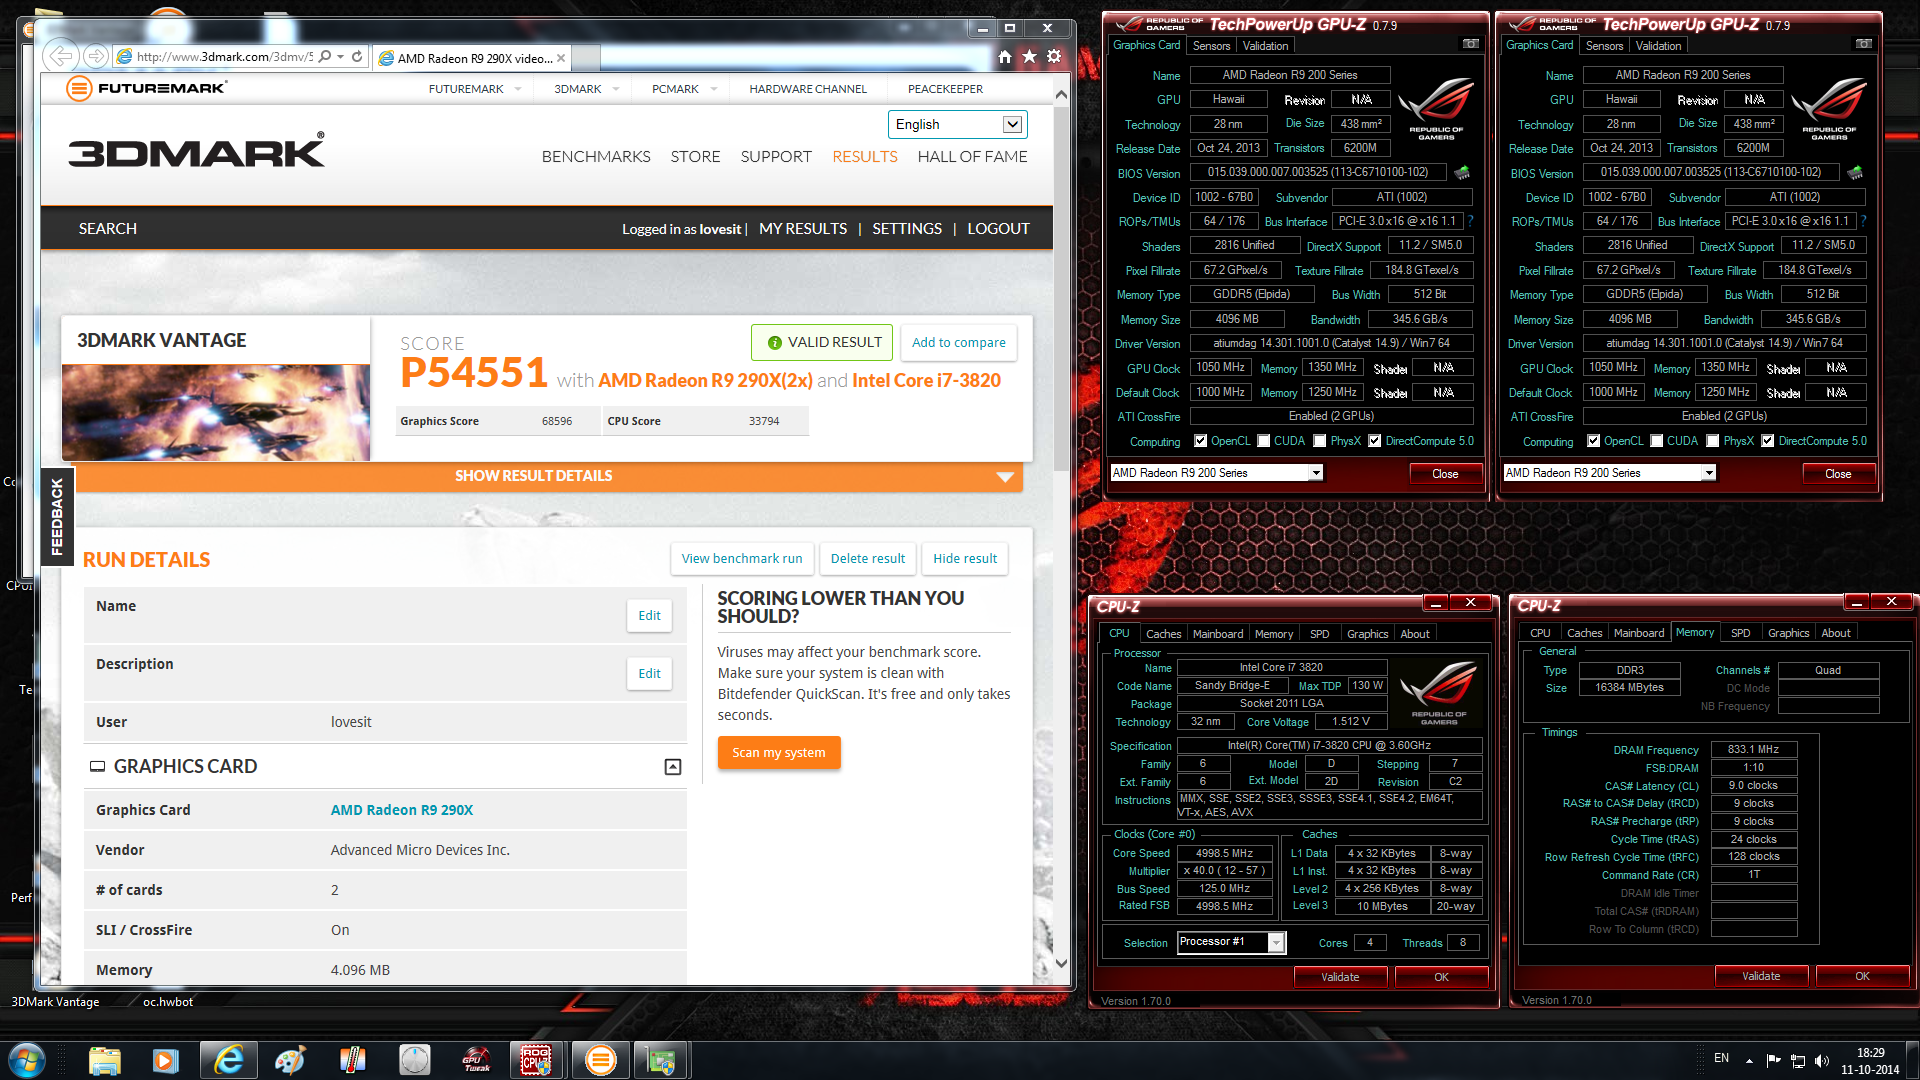The image size is (1920, 1080).
Task: Open address bar search dropdown arrow
Action: point(341,57)
